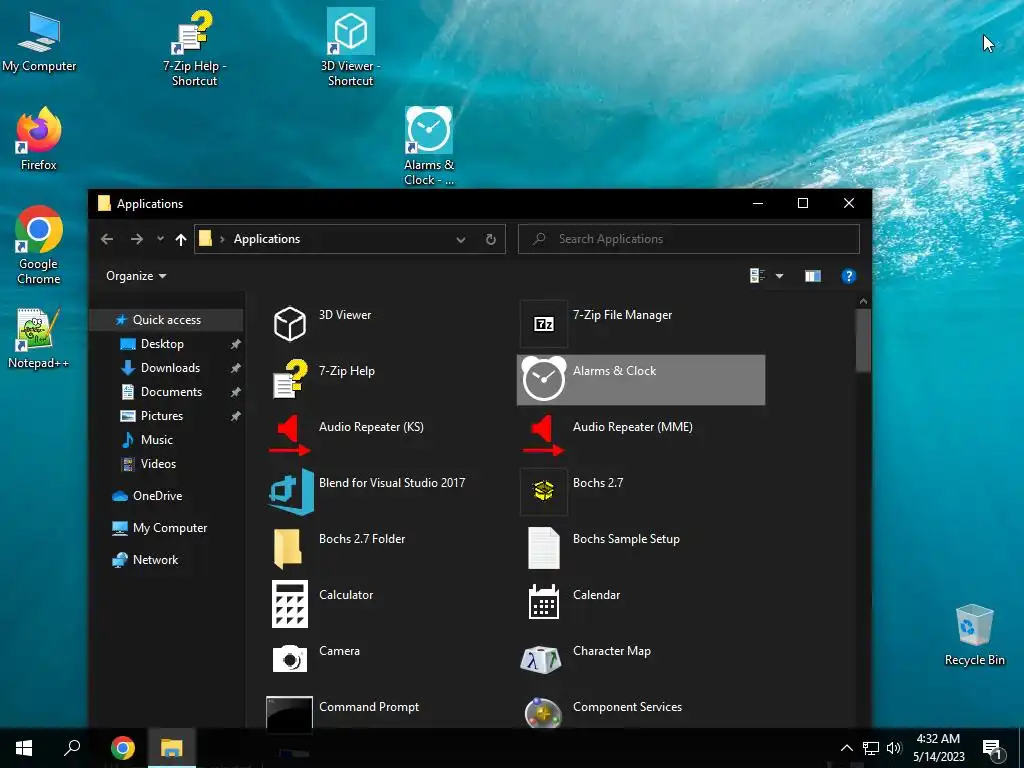Open Google Chrome from the taskbar
This screenshot has width=1024, height=768.
click(123, 748)
